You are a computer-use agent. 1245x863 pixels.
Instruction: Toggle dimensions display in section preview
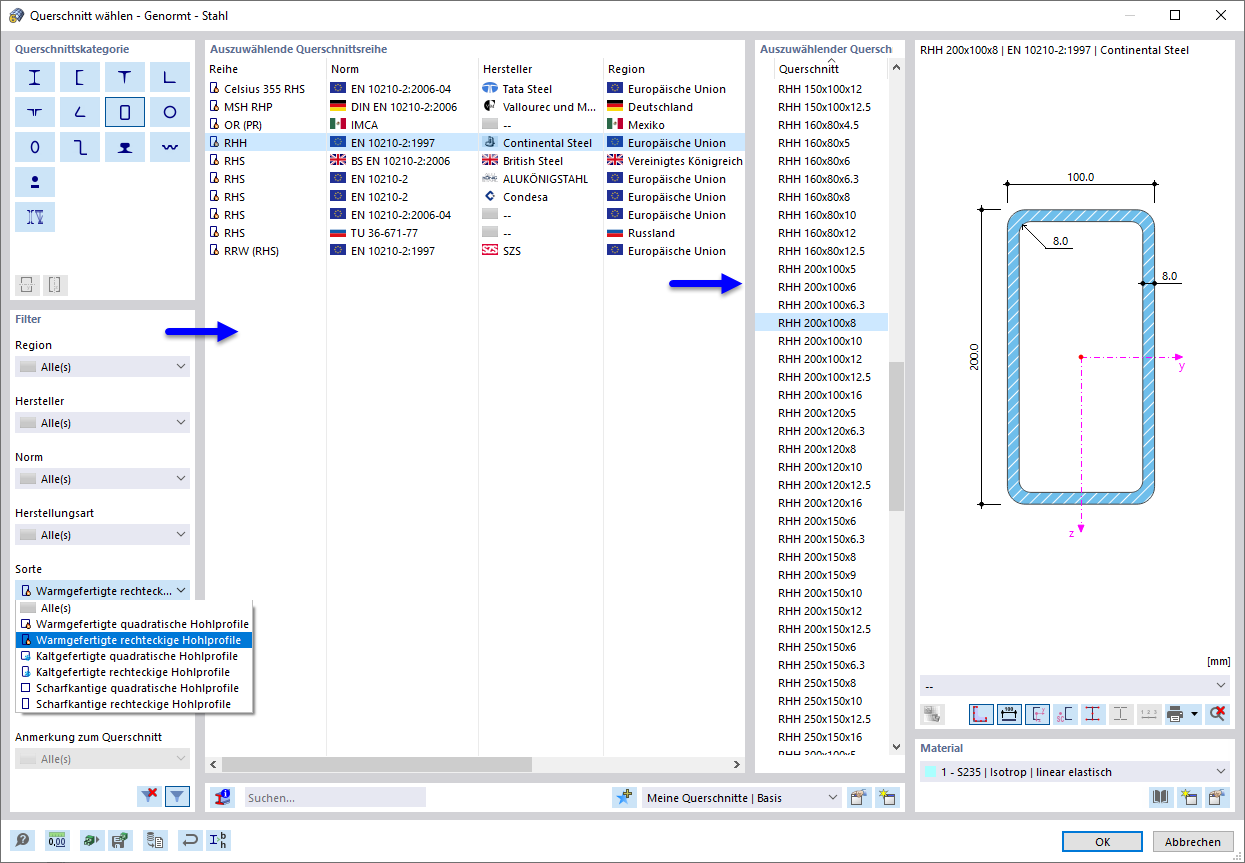(1009, 714)
